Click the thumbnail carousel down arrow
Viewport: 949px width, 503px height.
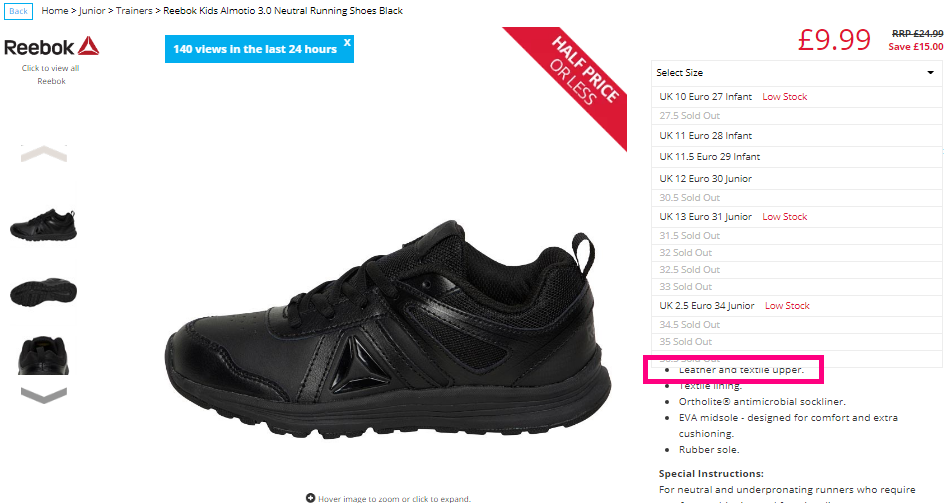coord(44,395)
